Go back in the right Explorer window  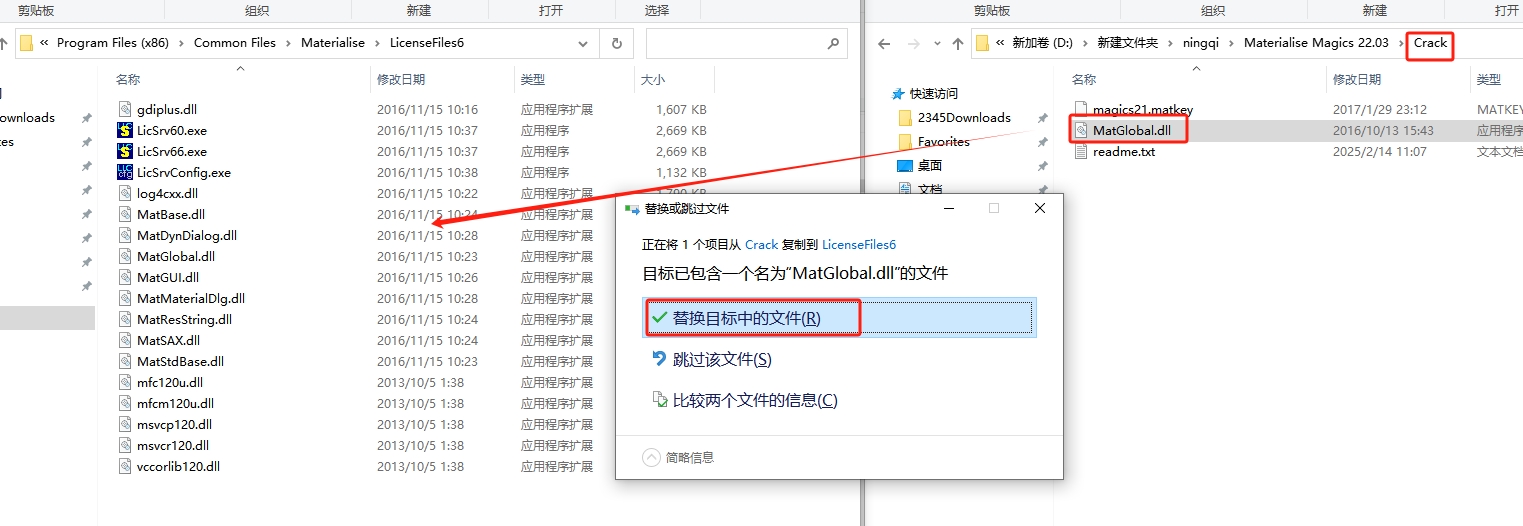point(884,44)
